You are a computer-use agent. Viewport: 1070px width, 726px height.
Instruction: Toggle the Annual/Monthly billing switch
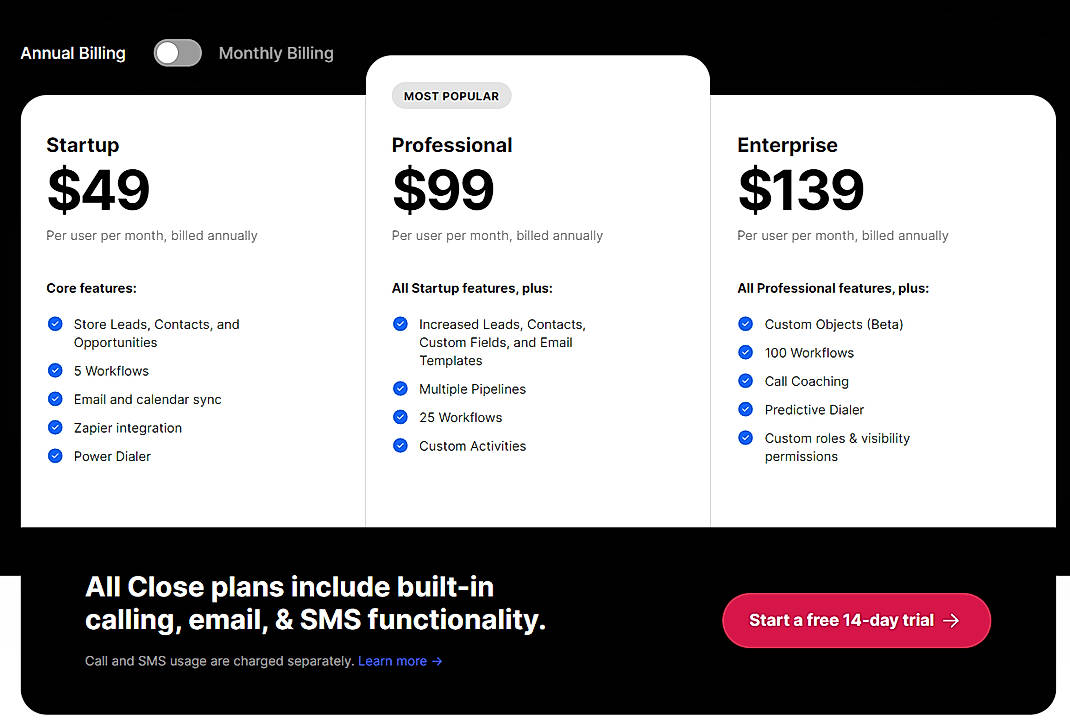click(178, 53)
